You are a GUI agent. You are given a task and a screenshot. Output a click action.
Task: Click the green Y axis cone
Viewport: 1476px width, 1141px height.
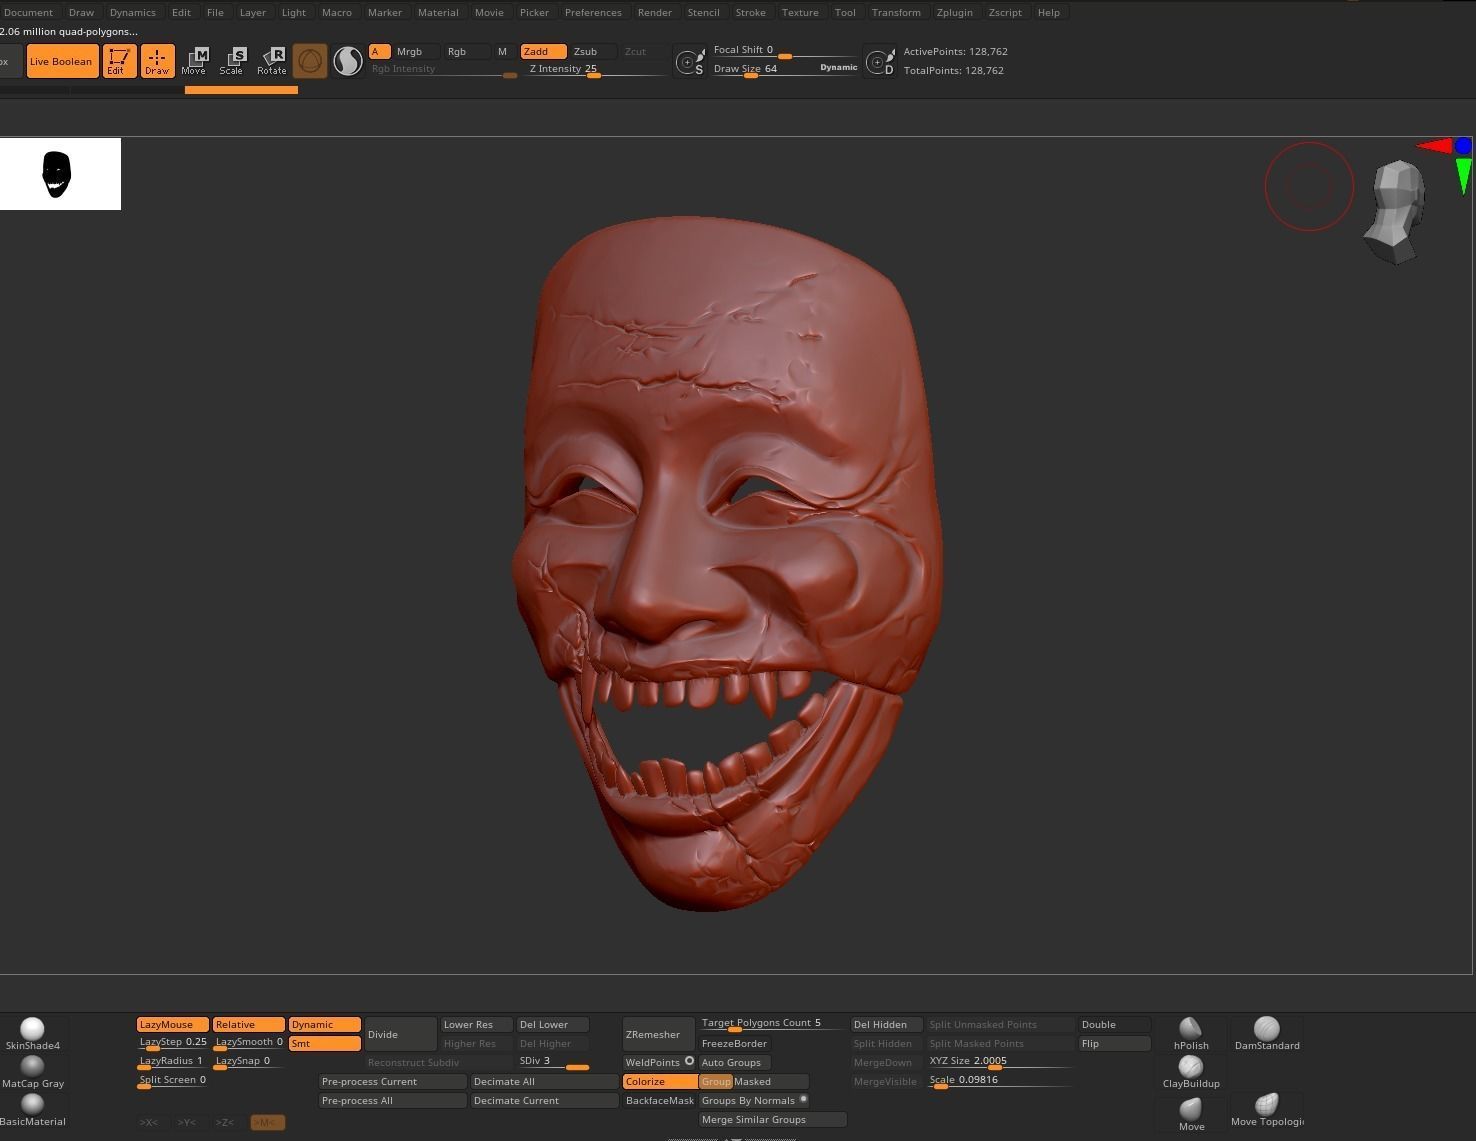tap(1463, 177)
